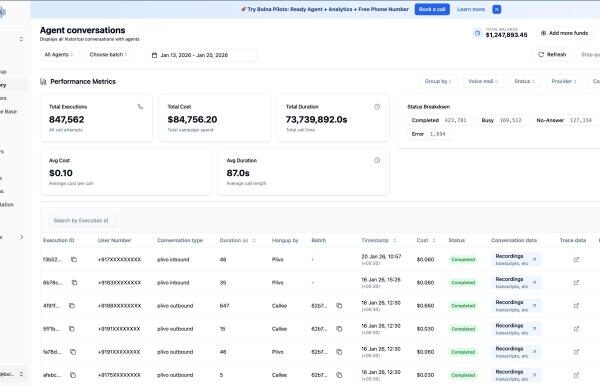Open the Group by dropdown
Viewport: 600px width, 386px height.
438,81
